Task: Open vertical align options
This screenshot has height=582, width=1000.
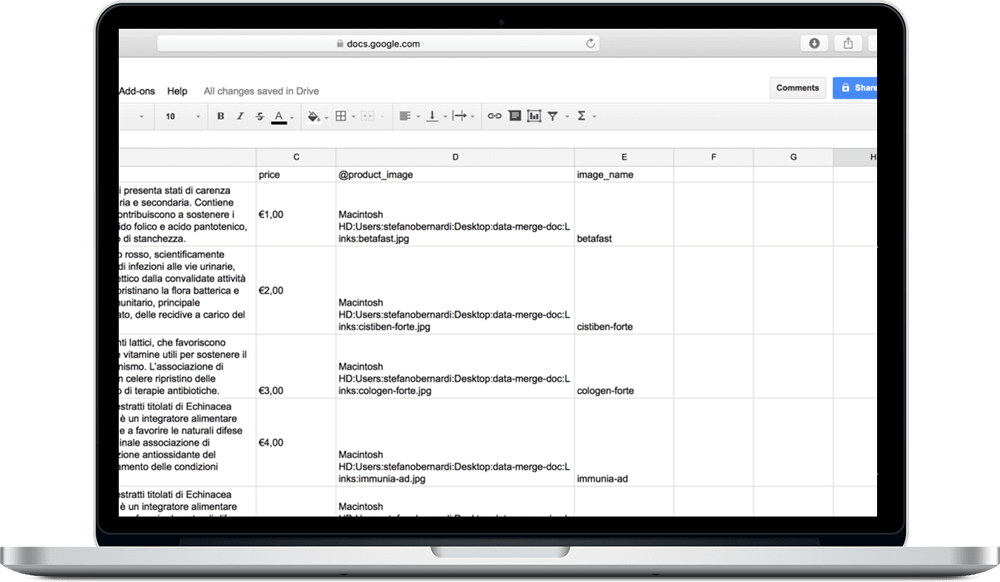Action: [x=432, y=116]
